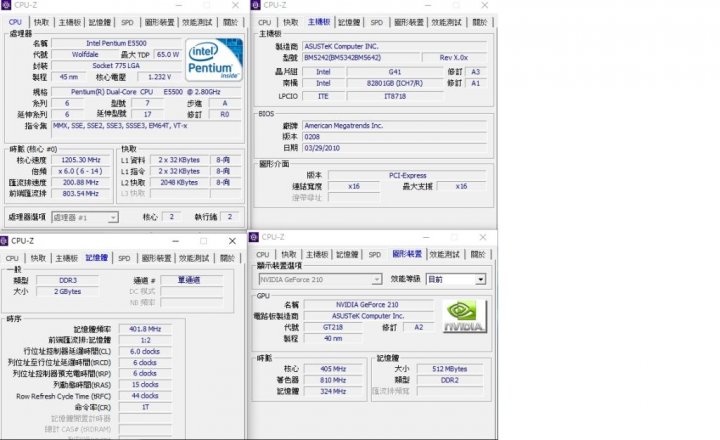Viewport: 720px width, 440px height.
Task: Go to 圖形裝置 tab in memory window
Action: pyautogui.click(x=156, y=258)
